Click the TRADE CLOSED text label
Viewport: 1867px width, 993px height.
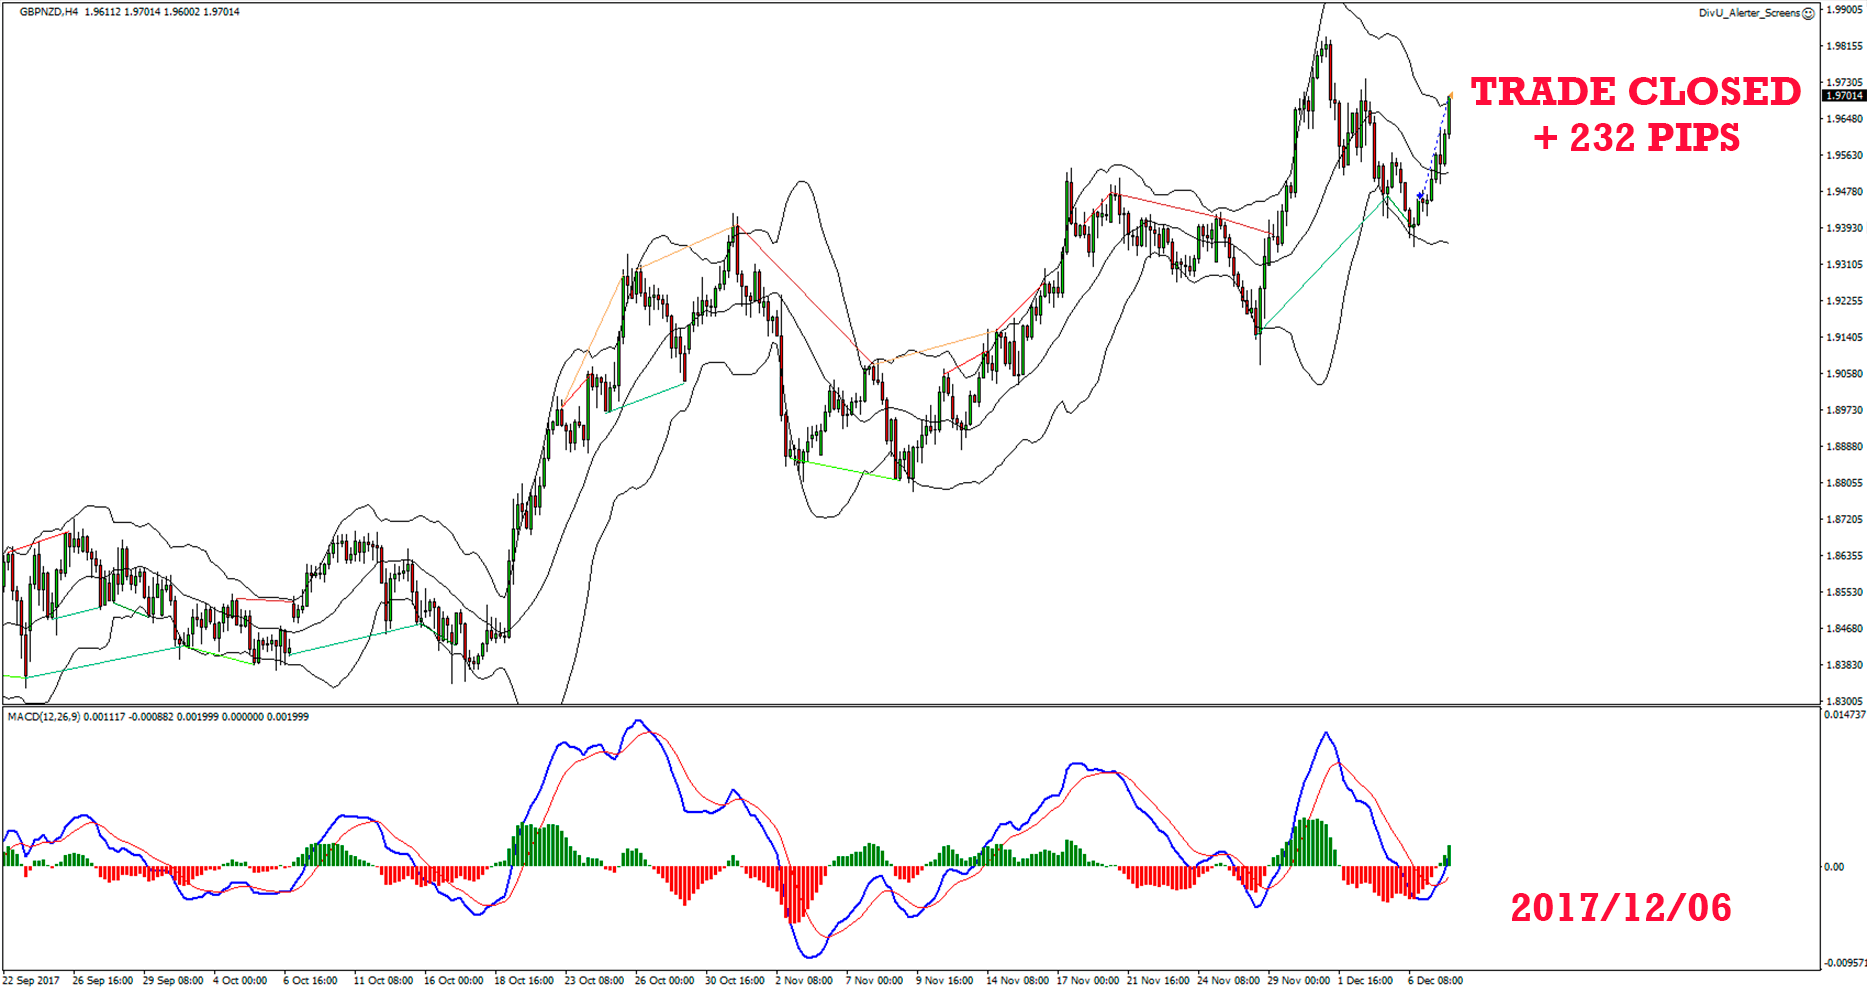coord(1636,92)
